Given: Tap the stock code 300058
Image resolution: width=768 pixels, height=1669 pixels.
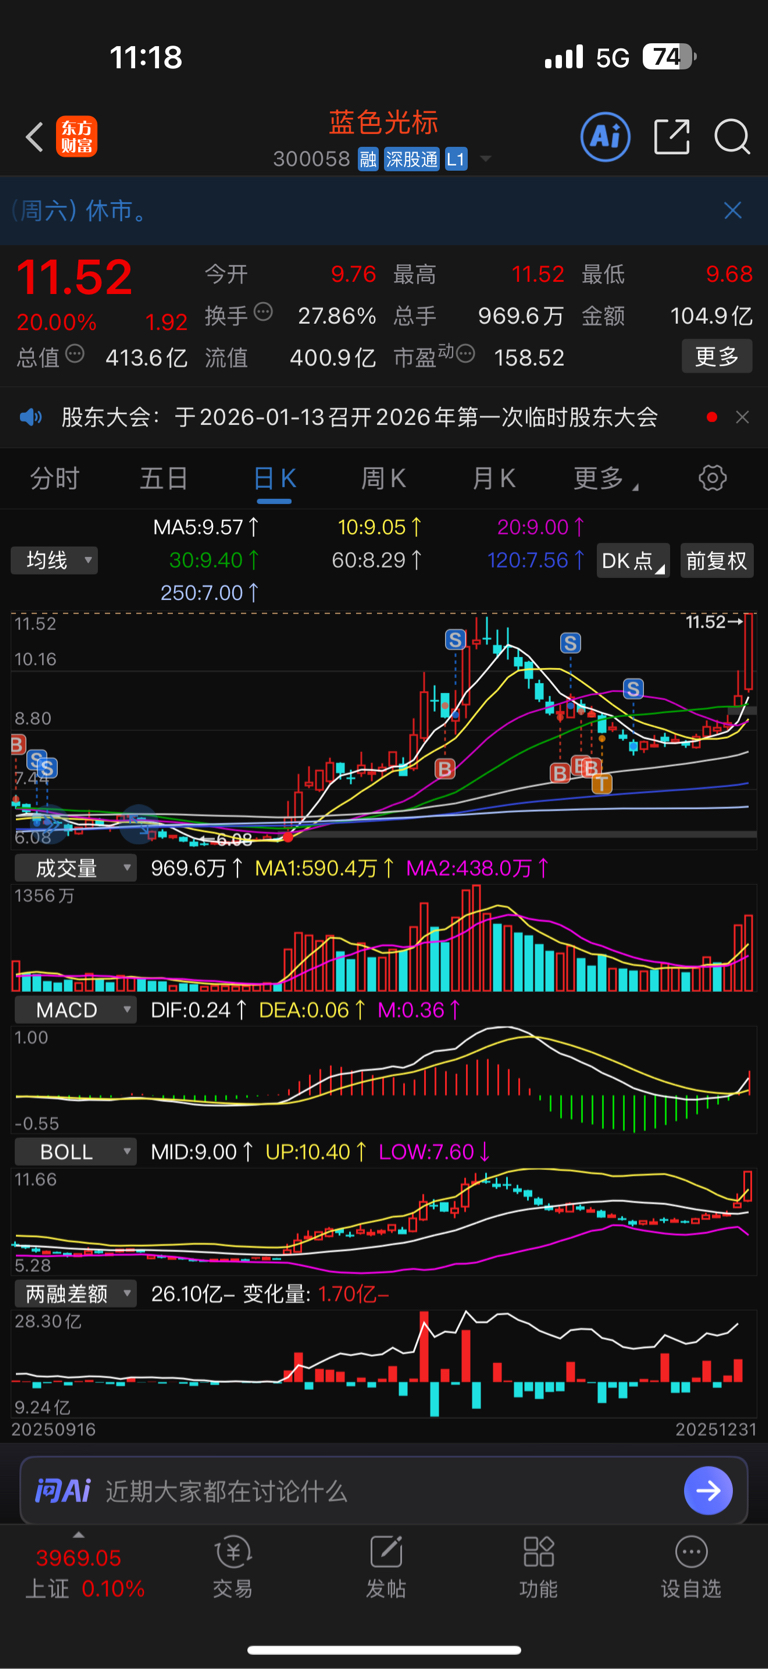Looking at the screenshot, I should click(x=311, y=159).
